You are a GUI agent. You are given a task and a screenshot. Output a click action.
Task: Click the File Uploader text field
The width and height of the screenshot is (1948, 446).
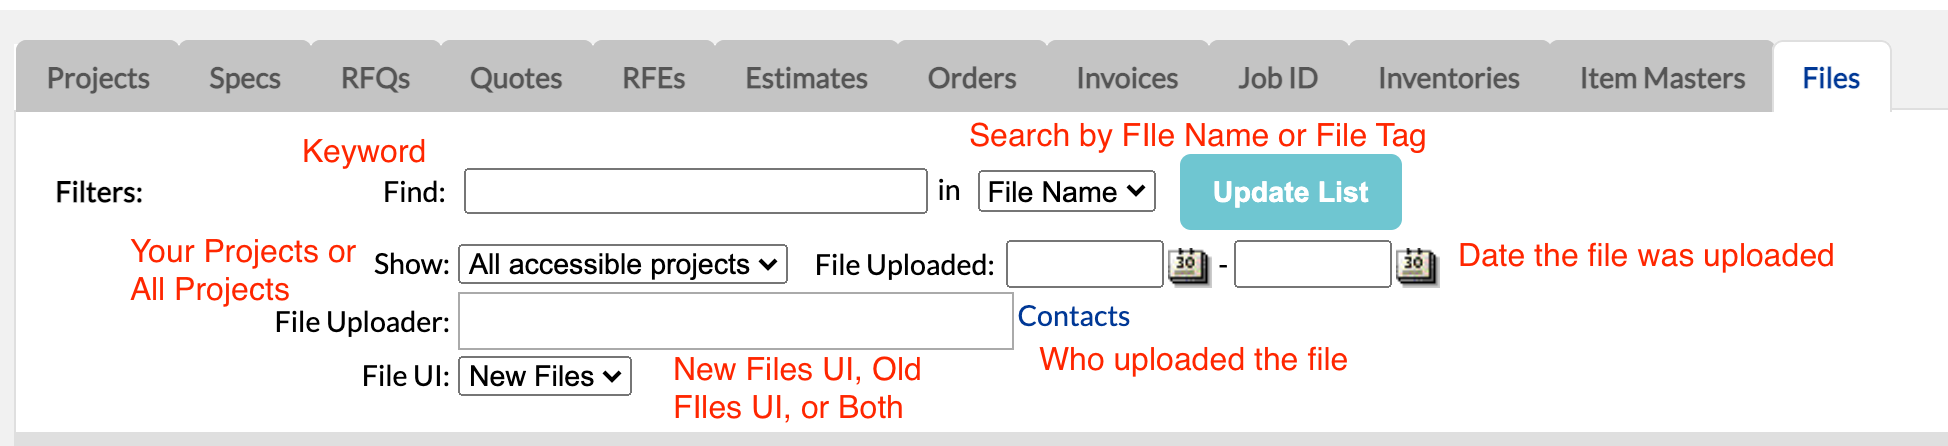pyautogui.click(x=736, y=321)
